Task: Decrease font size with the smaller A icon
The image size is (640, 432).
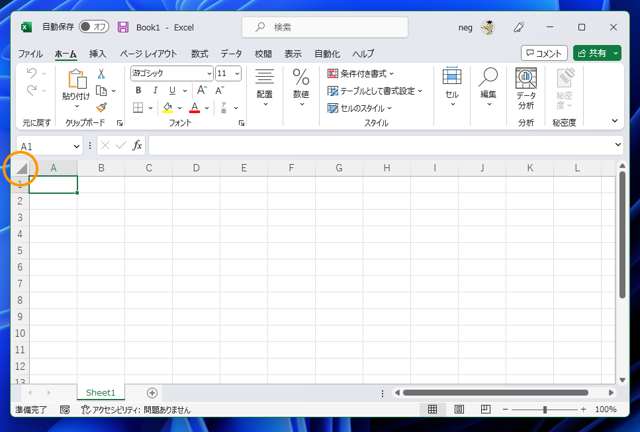Action: coord(220,90)
